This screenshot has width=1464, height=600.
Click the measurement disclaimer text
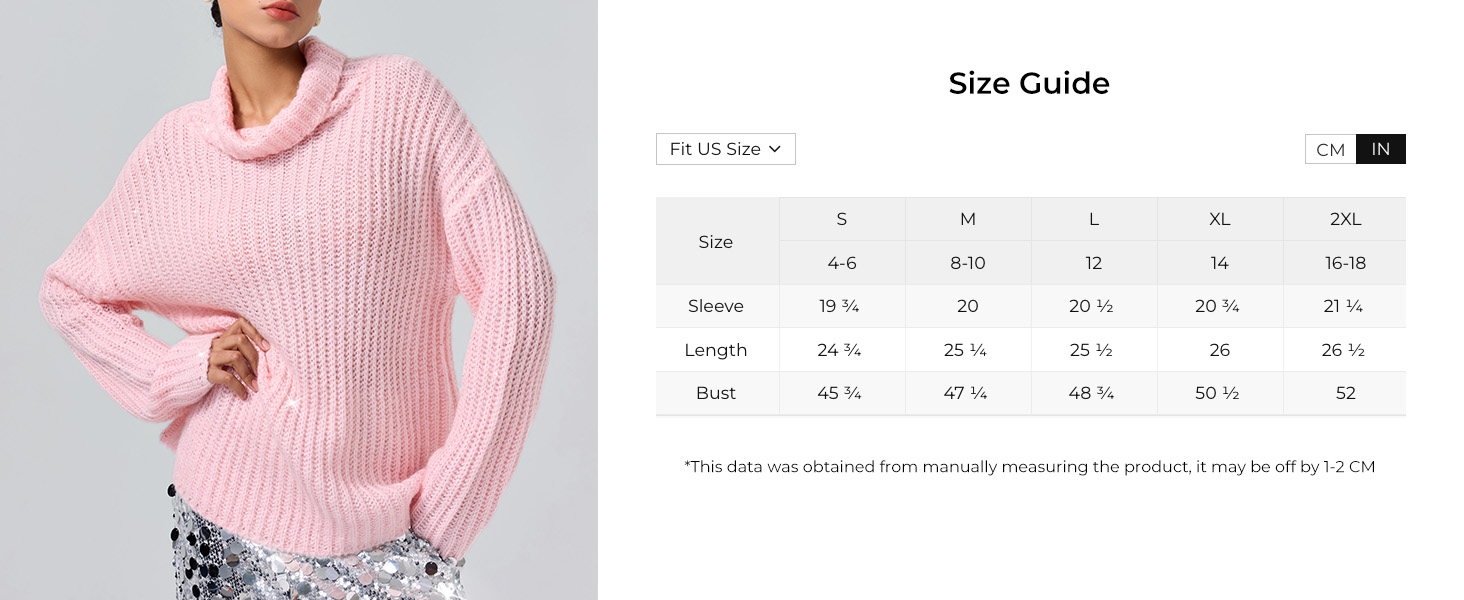(1029, 467)
